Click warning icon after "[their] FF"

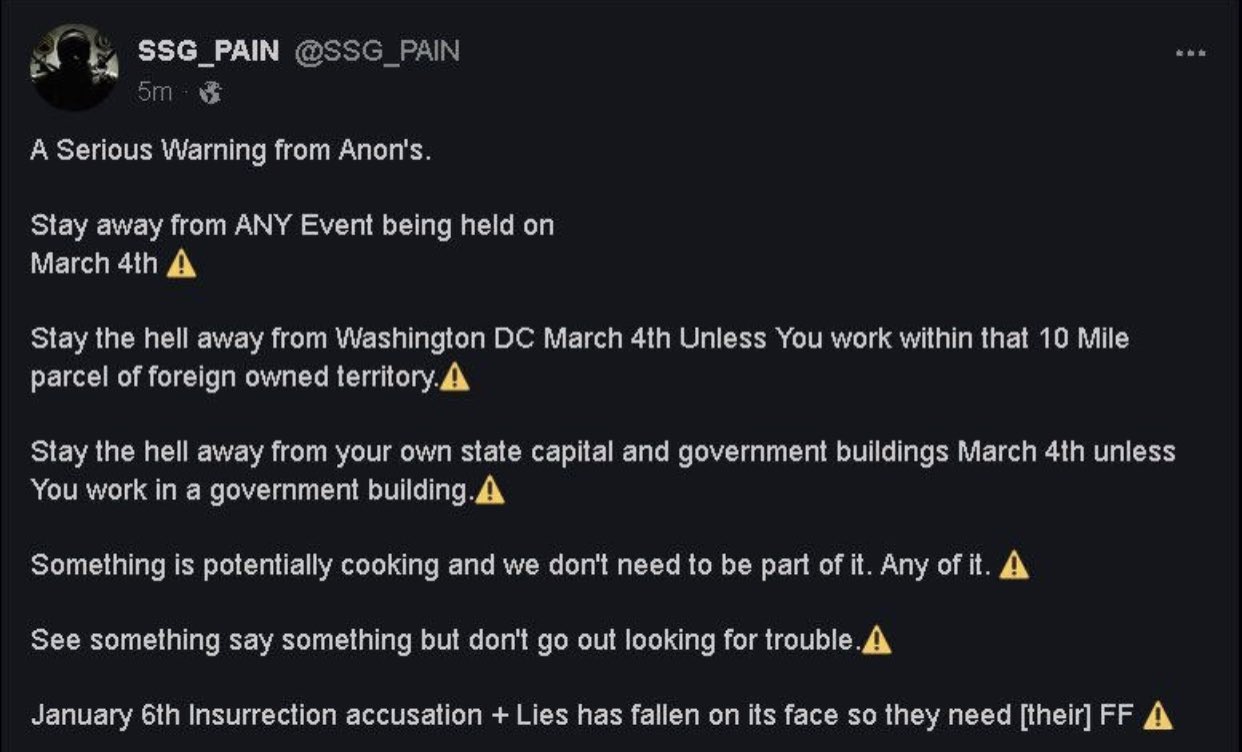(x=1157, y=716)
